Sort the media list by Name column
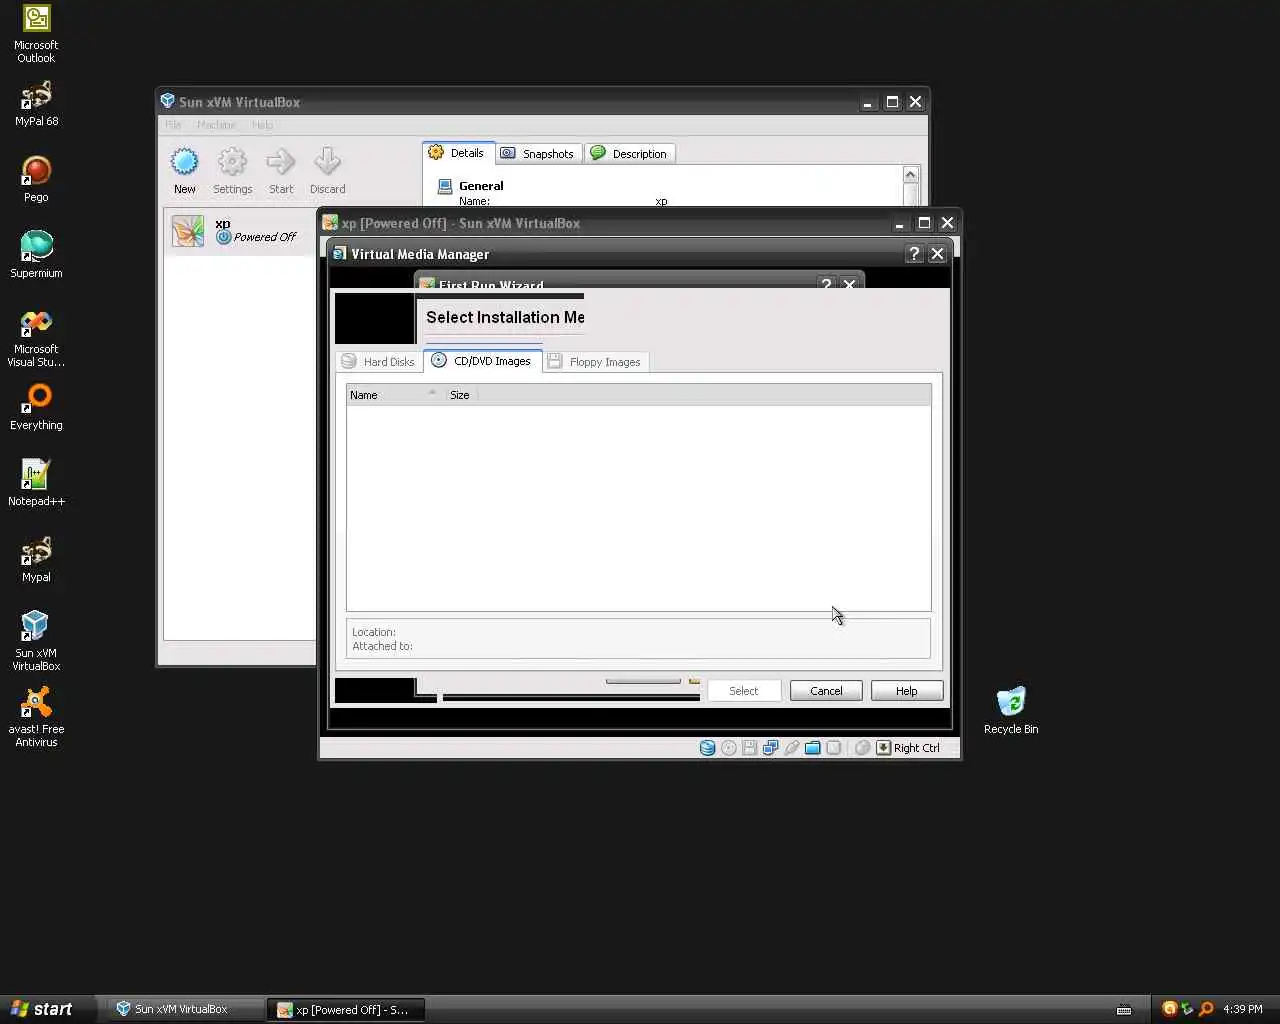1280x1024 pixels. tap(394, 395)
